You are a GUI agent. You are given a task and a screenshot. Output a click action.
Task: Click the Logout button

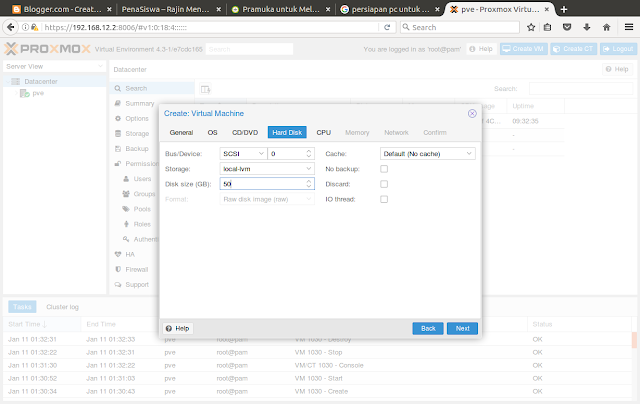click(618, 49)
